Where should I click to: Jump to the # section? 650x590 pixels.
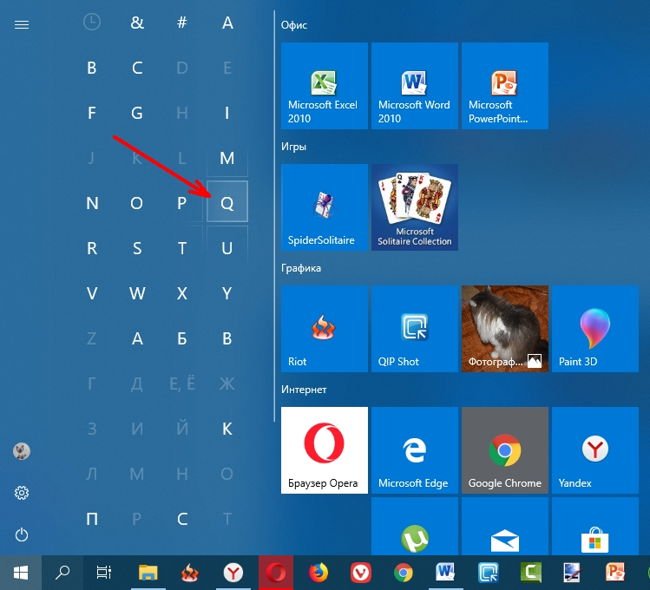pos(182,22)
